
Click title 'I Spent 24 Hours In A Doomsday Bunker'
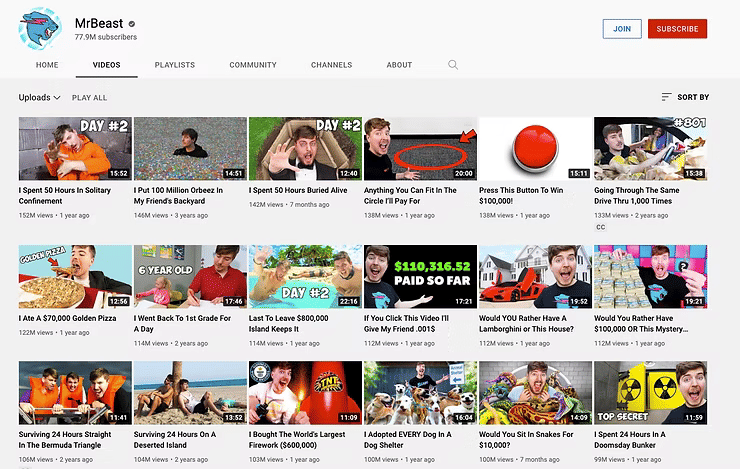pyautogui.click(x=630, y=439)
